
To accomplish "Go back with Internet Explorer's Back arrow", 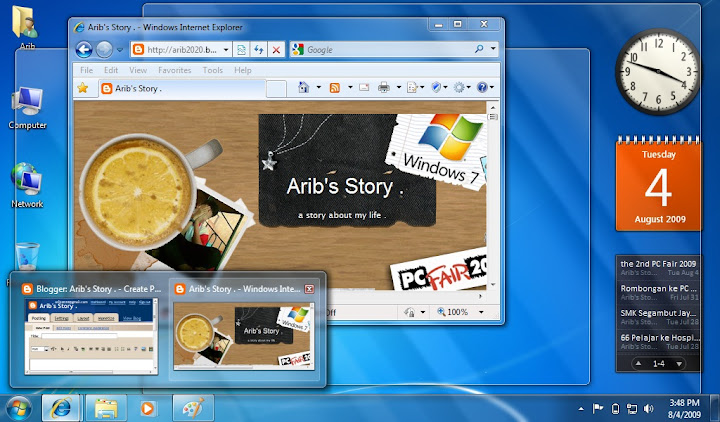I will 84,50.
